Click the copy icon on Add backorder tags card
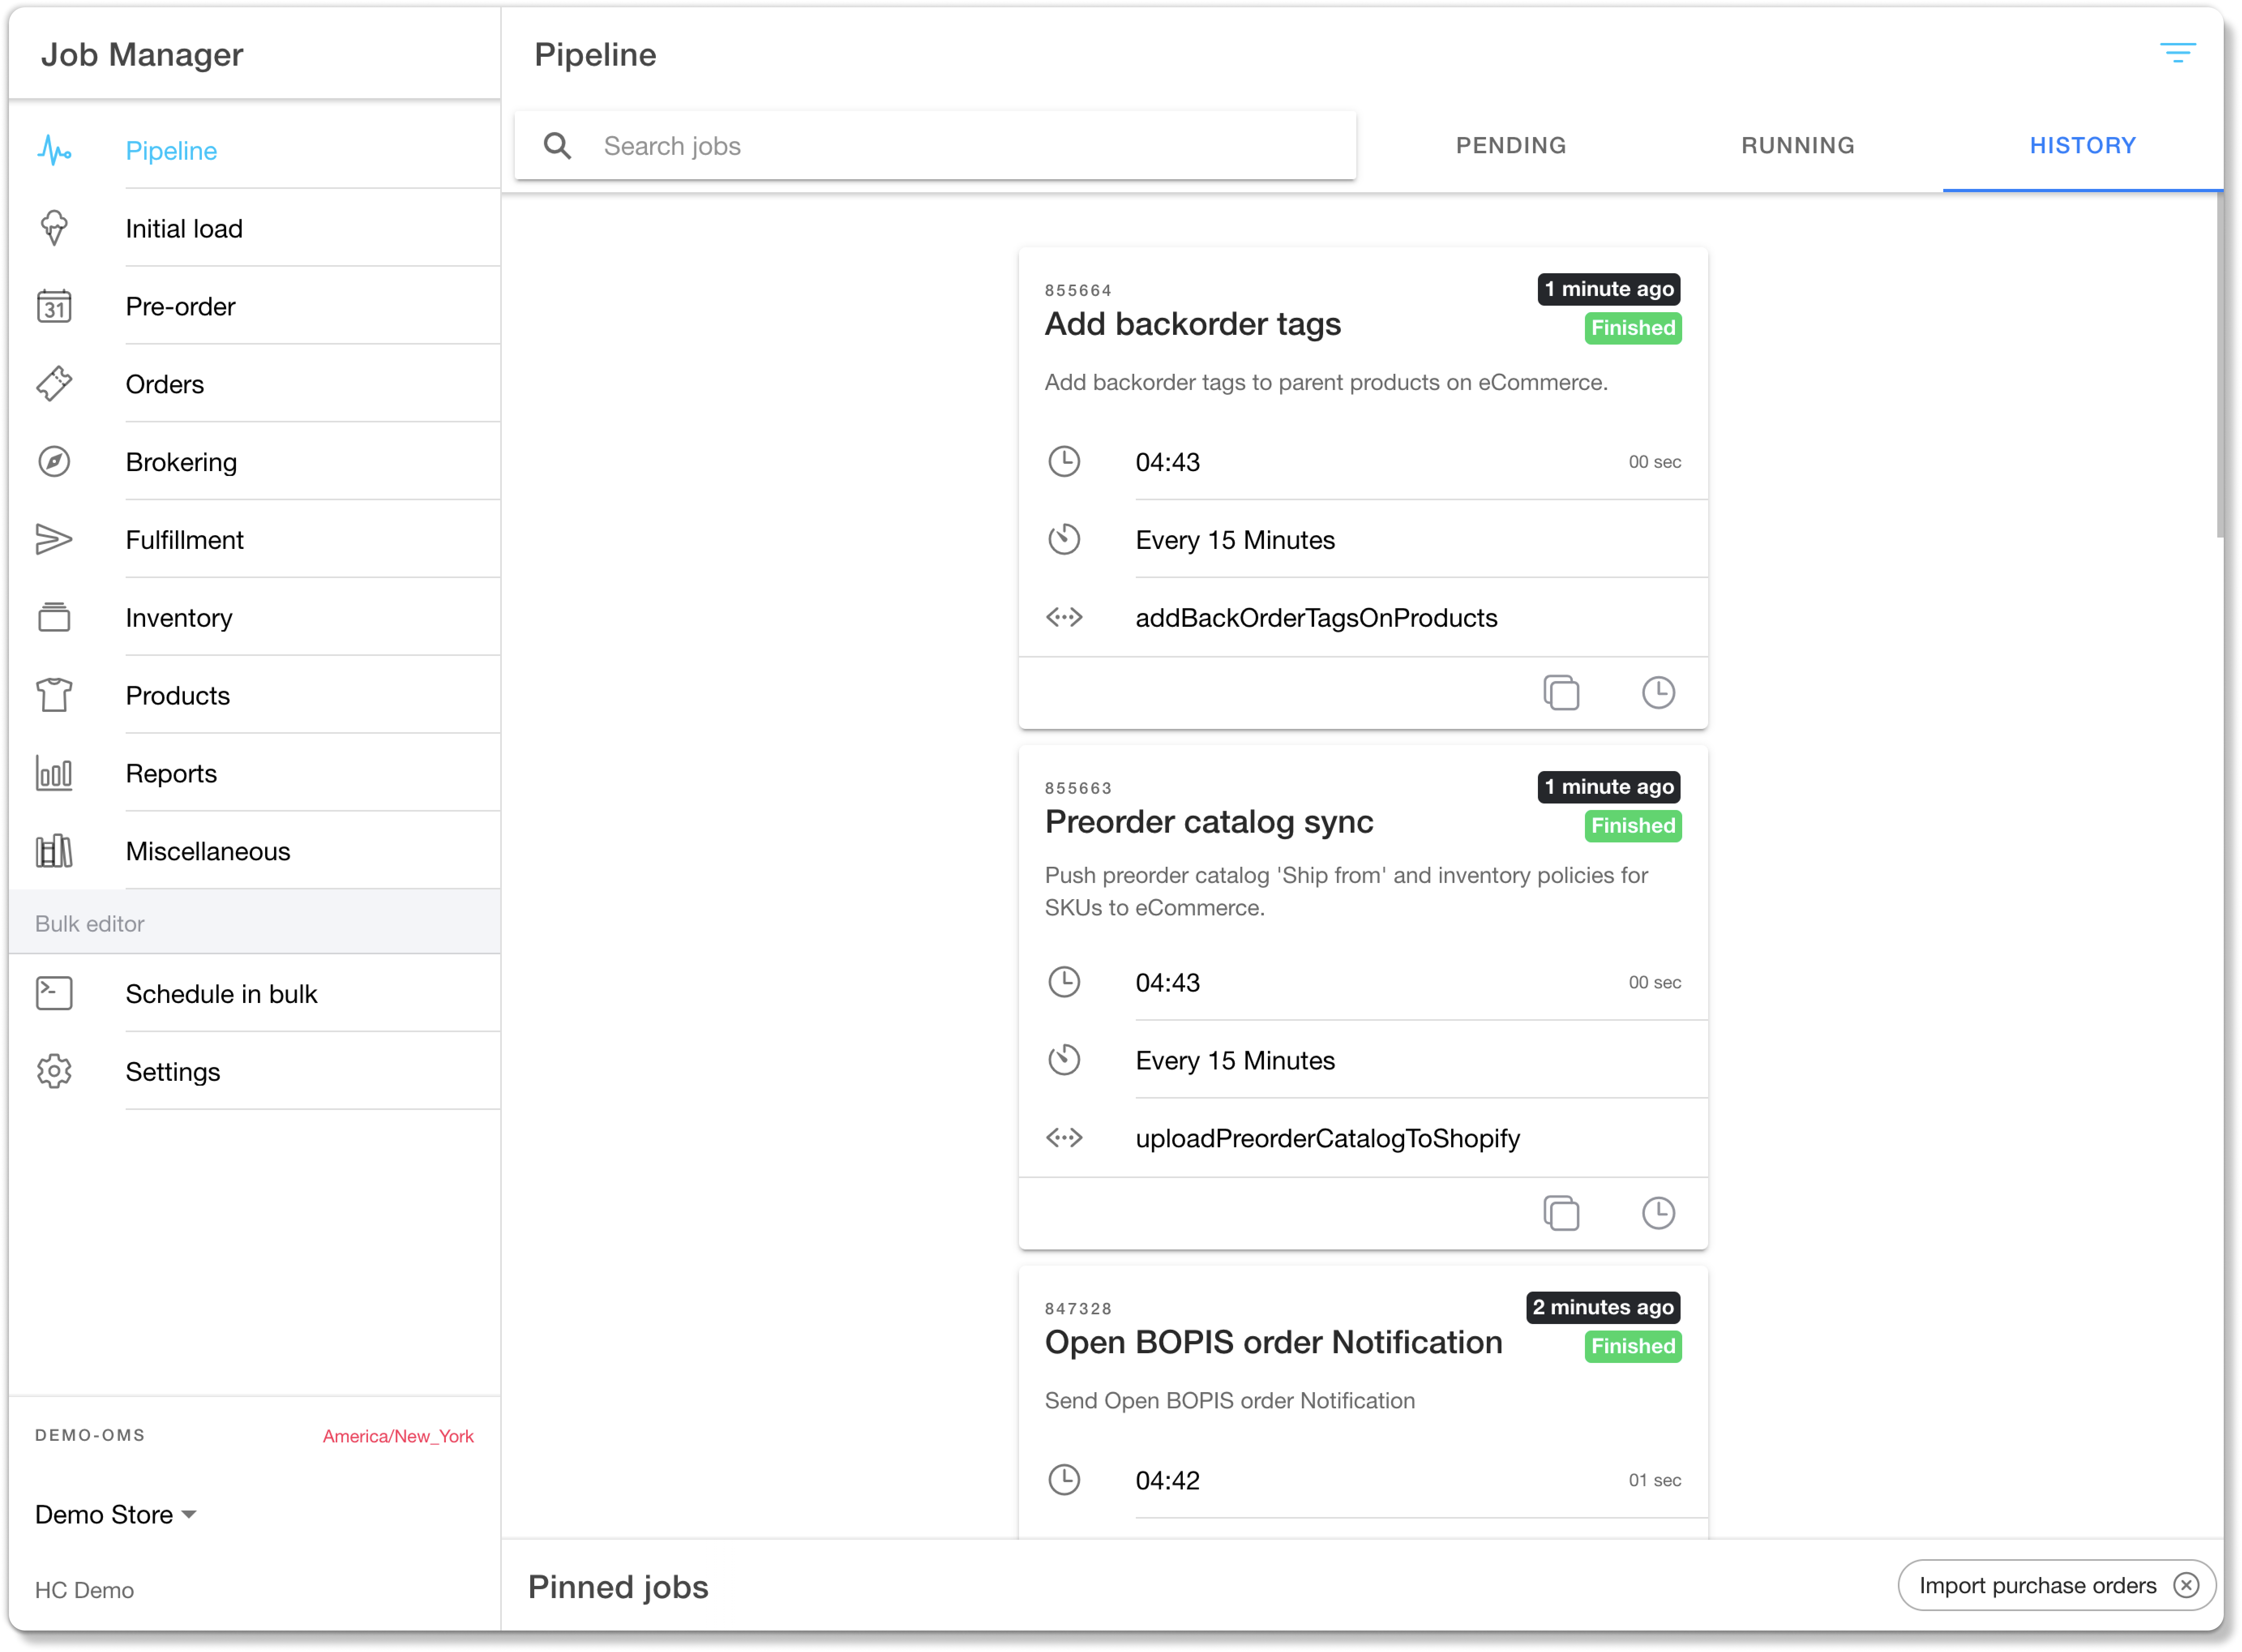The width and height of the screenshot is (2242, 1652). click(1561, 692)
